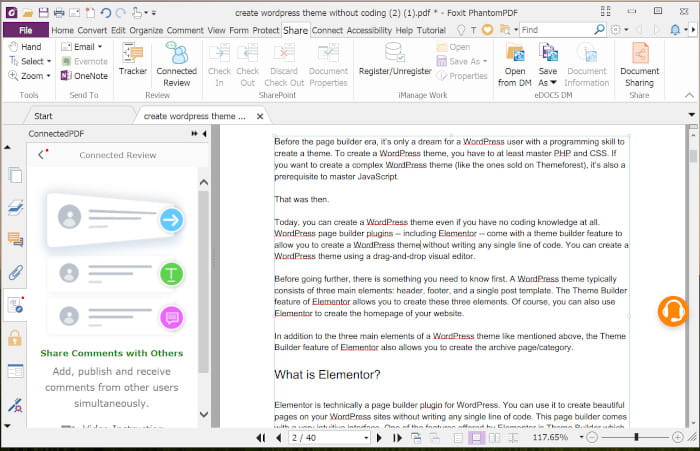Click the 'Share Comments with Others' heading
This screenshot has height=451, width=700.
tap(112, 353)
